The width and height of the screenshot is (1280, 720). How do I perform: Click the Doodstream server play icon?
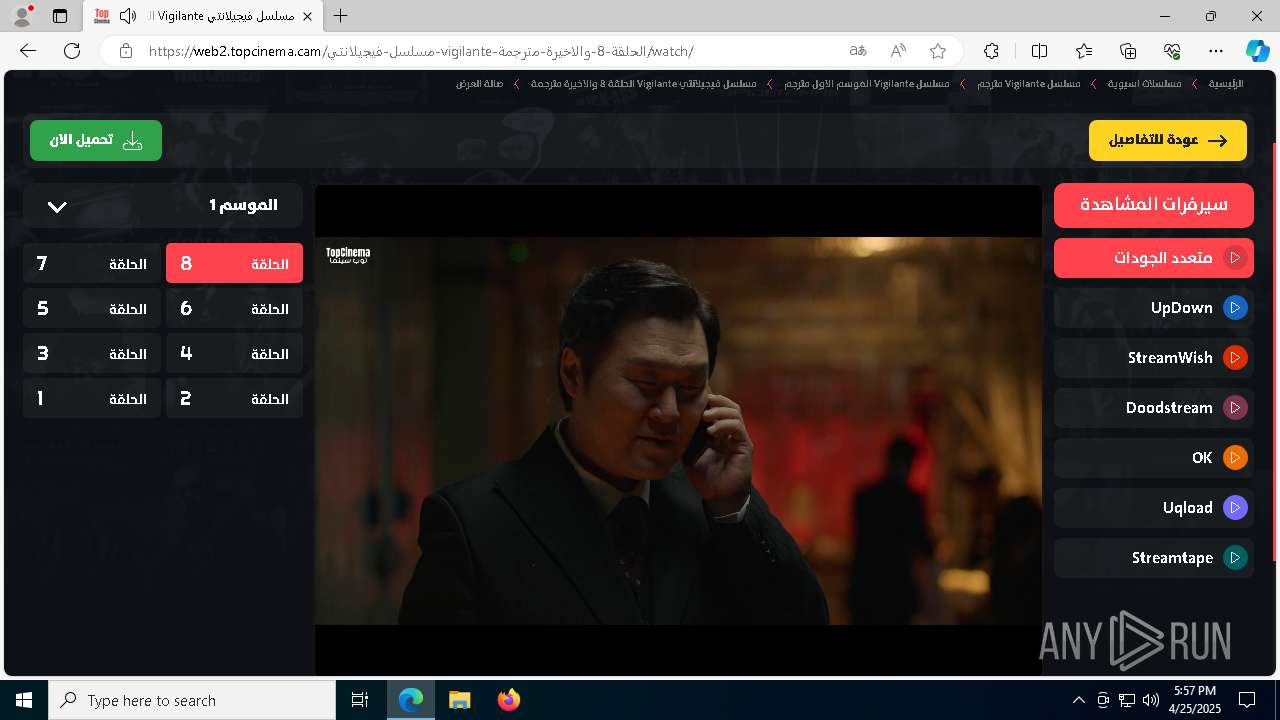(x=1235, y=408)
